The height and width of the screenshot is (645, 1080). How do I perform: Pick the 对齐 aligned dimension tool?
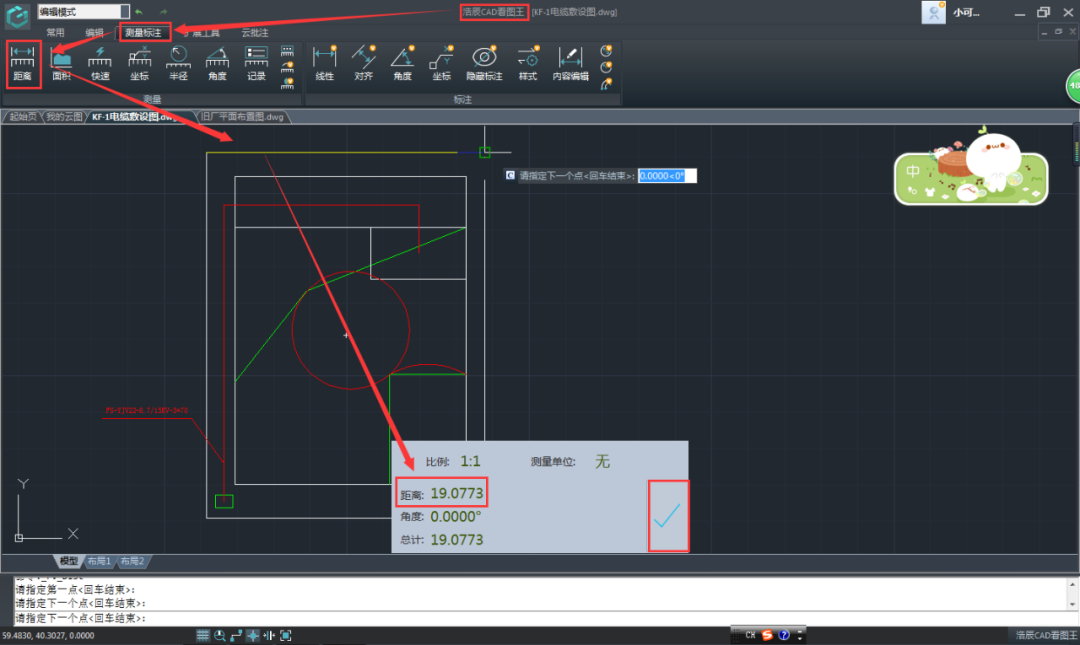pyautogui.click(x=364, y=63)
